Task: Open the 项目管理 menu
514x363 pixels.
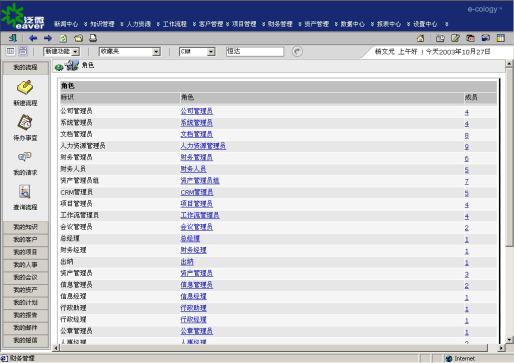Action: 244,24
